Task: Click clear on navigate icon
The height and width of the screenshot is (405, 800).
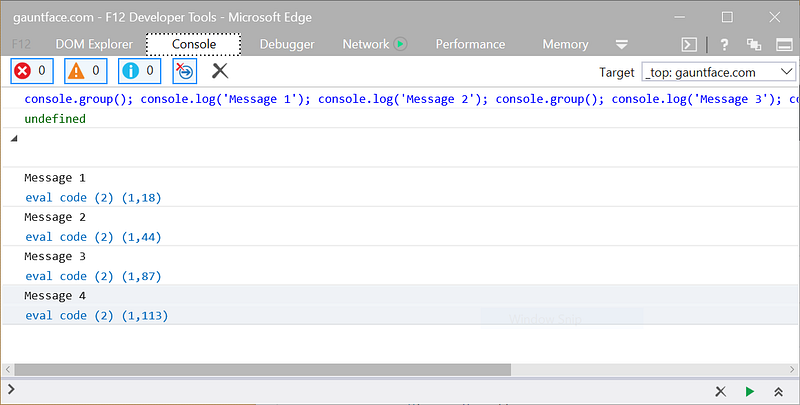Action: 185,71
